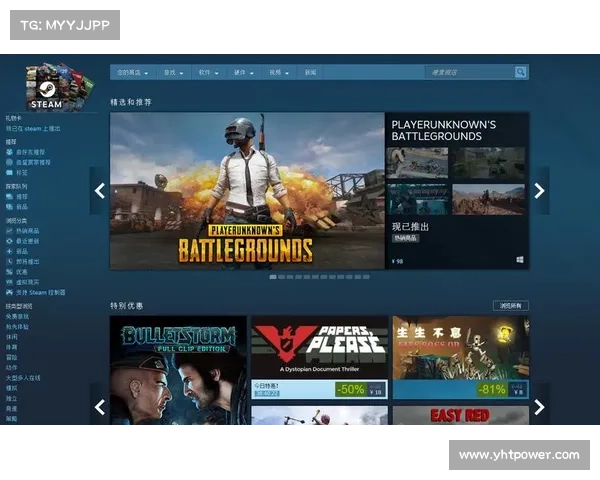Click in the store search field

tap(470, 72)
